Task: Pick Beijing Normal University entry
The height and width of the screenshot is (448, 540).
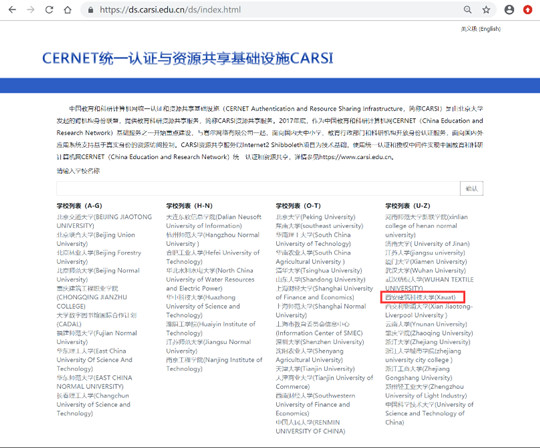Action: click(x=98, y=275)
